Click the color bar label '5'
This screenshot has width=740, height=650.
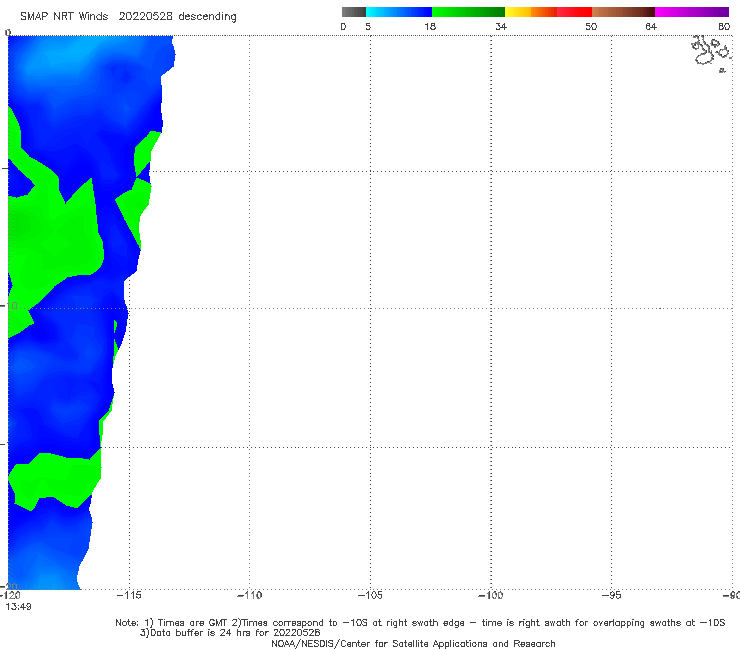pyautogui.click(x=368, y=26)
